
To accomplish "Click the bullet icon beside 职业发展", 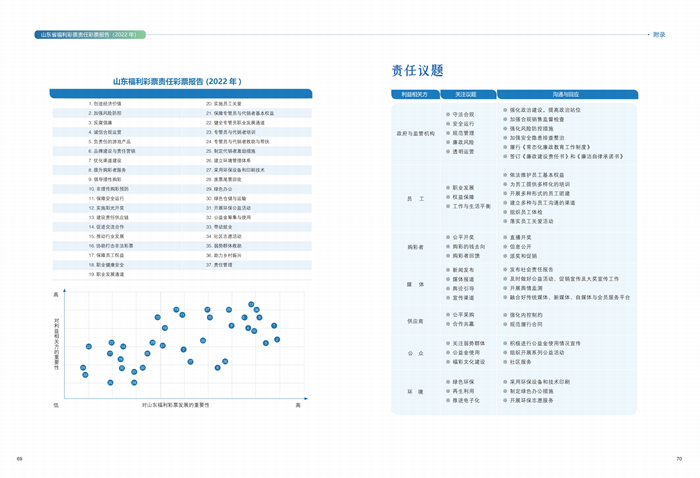I will [x=446, y=188].
